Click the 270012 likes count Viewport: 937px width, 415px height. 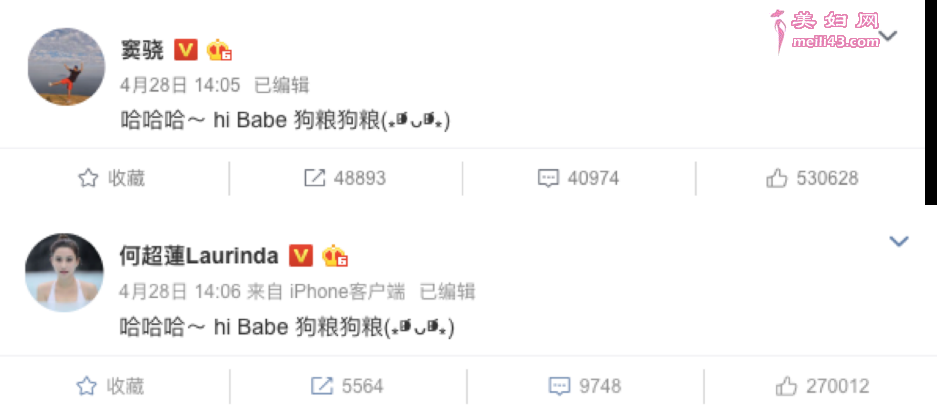837,386
